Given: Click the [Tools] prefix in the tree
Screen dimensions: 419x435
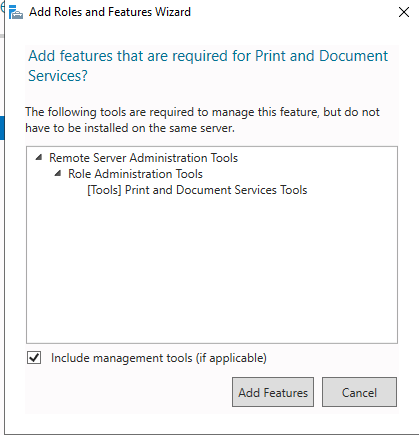Looking at the screenshot, I should (x=104, y=190).
